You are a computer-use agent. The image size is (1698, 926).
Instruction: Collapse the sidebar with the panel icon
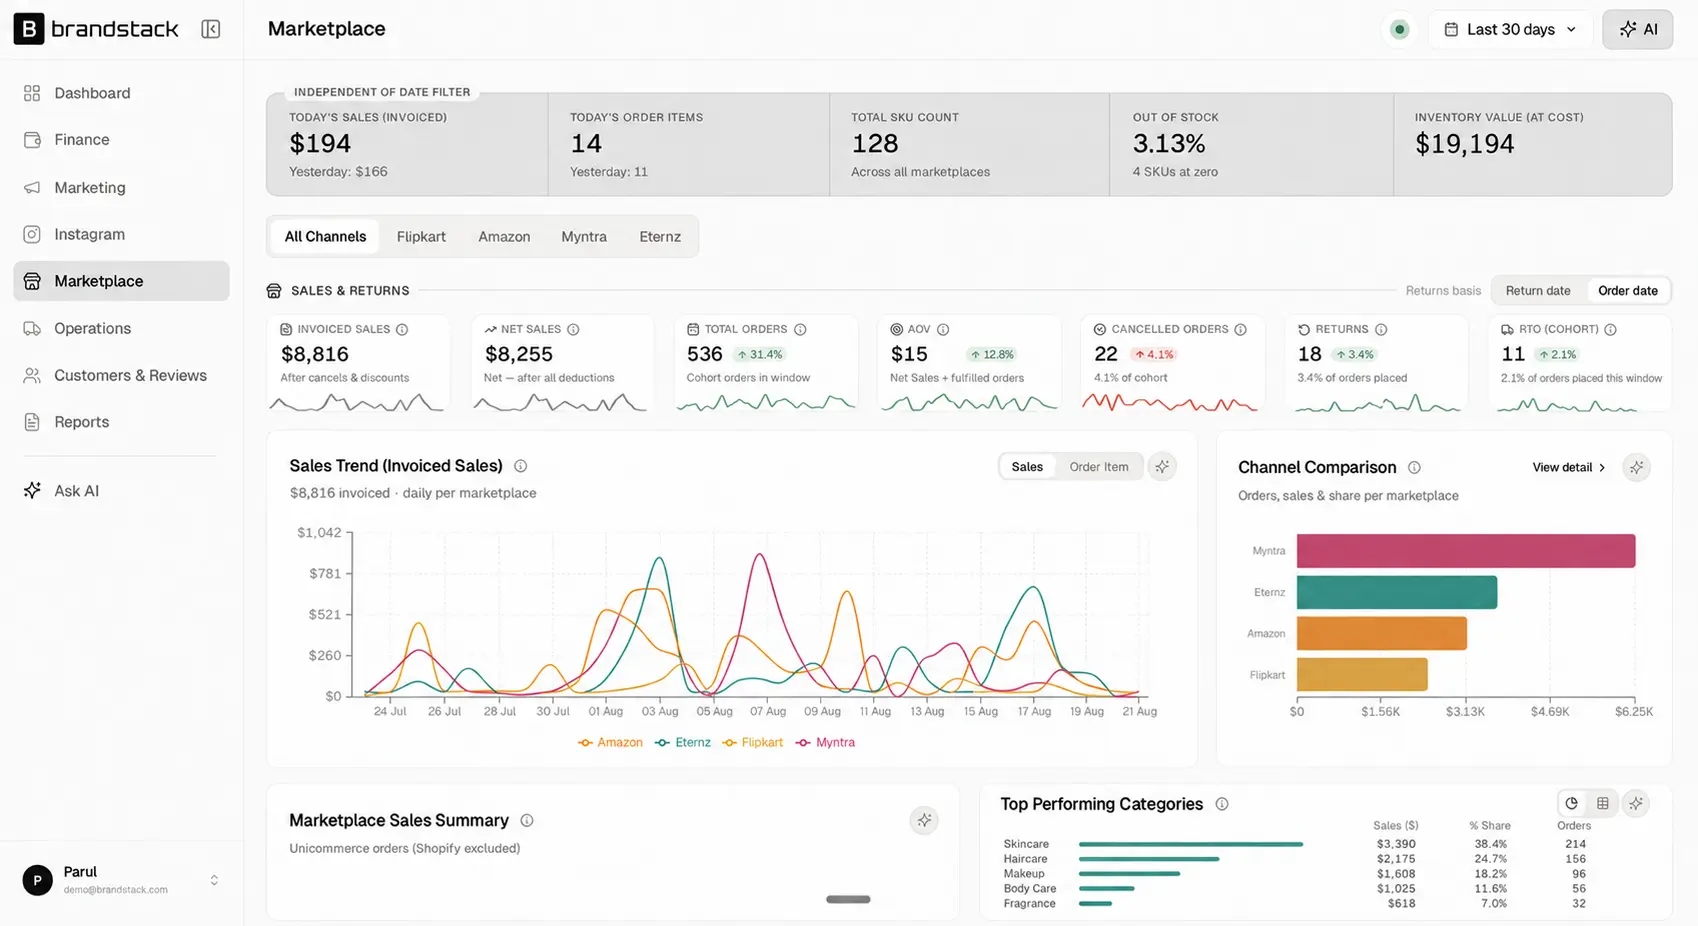[x=211, y=29]
